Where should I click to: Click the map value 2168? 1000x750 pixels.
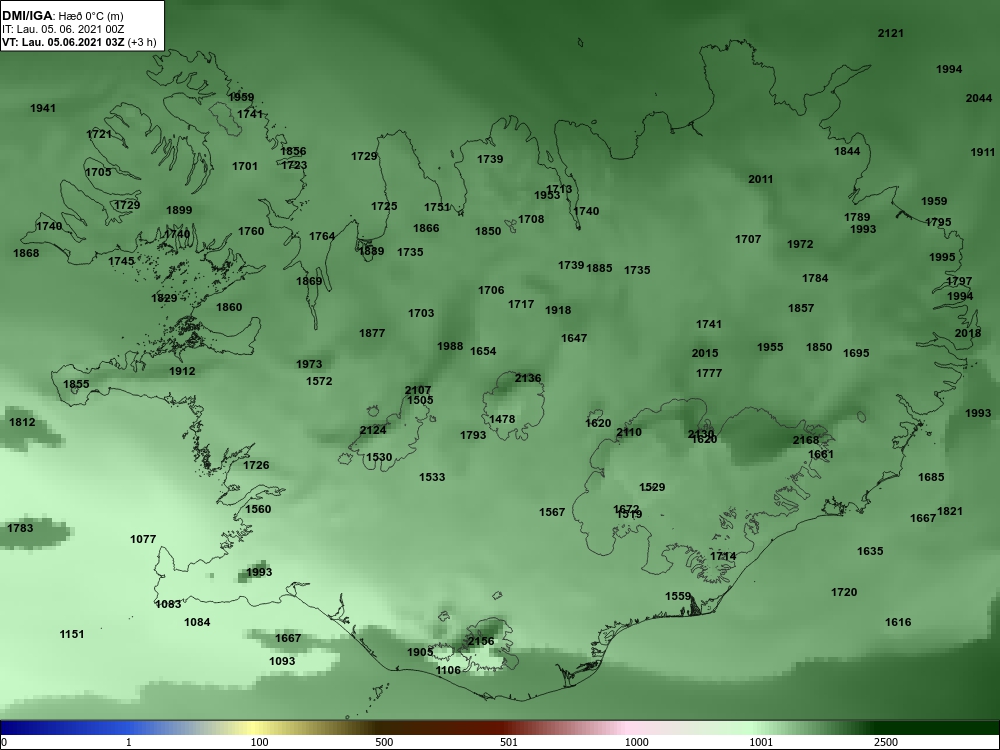(x=805, y=441)
